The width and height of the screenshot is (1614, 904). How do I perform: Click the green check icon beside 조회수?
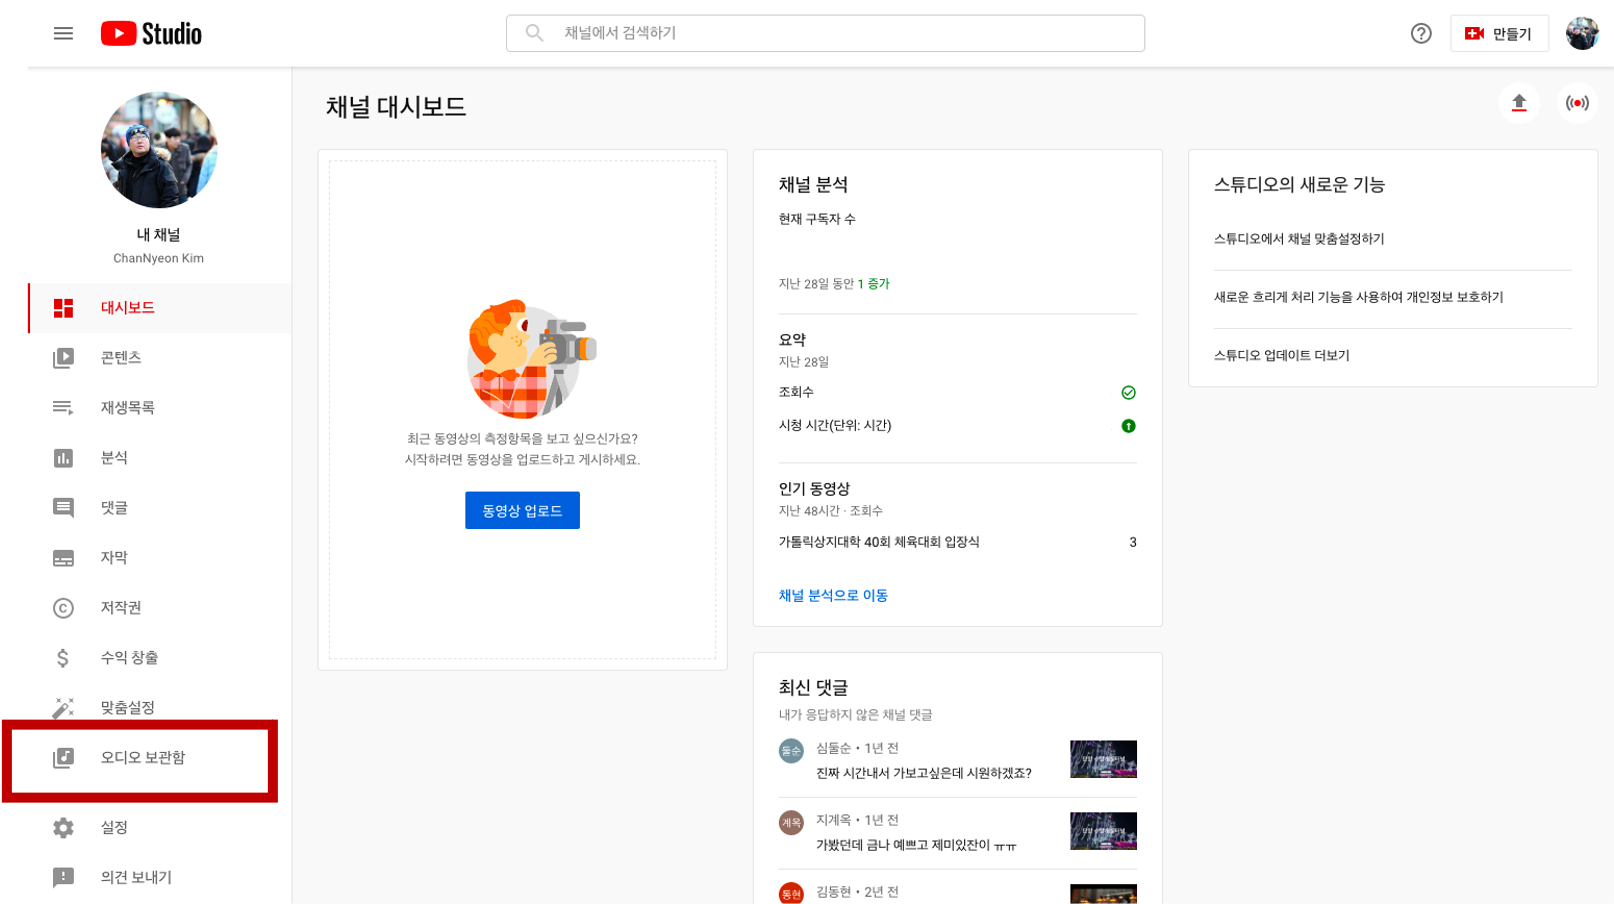1128,393
